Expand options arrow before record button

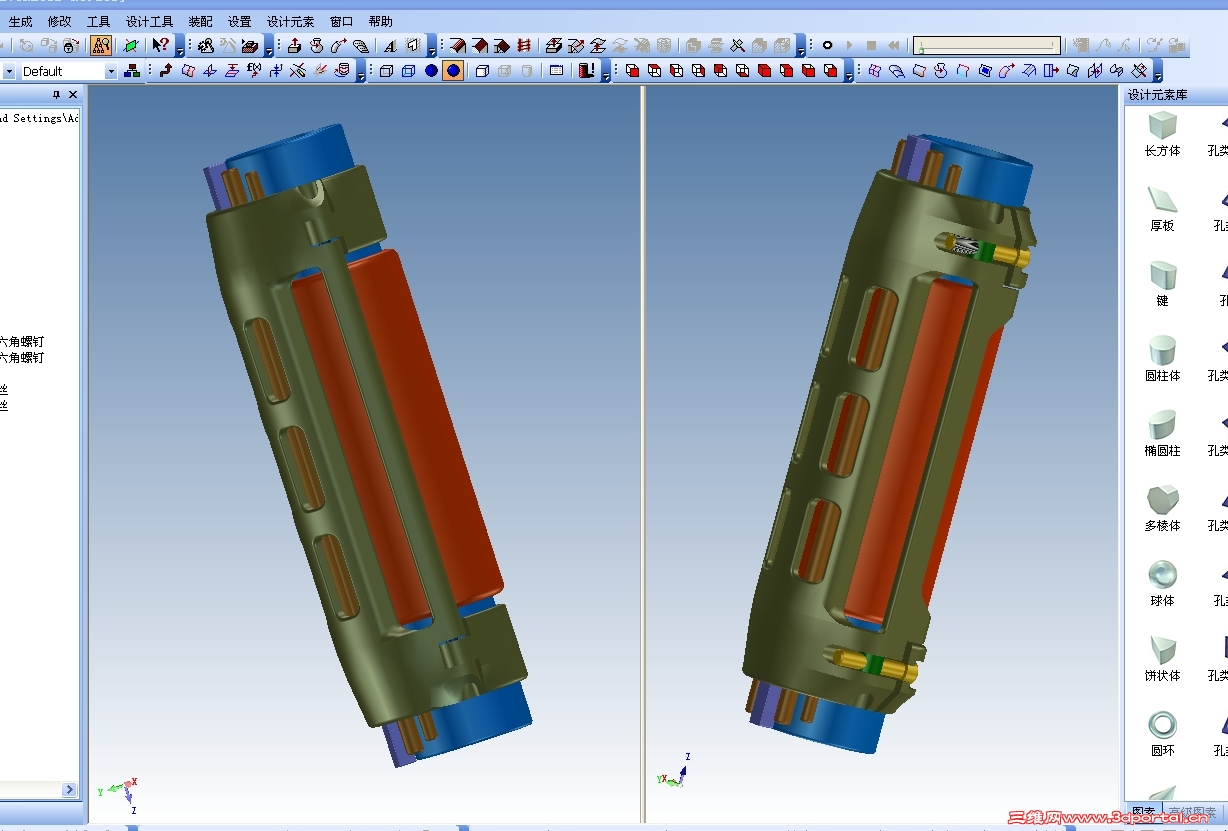click(800, 48)
